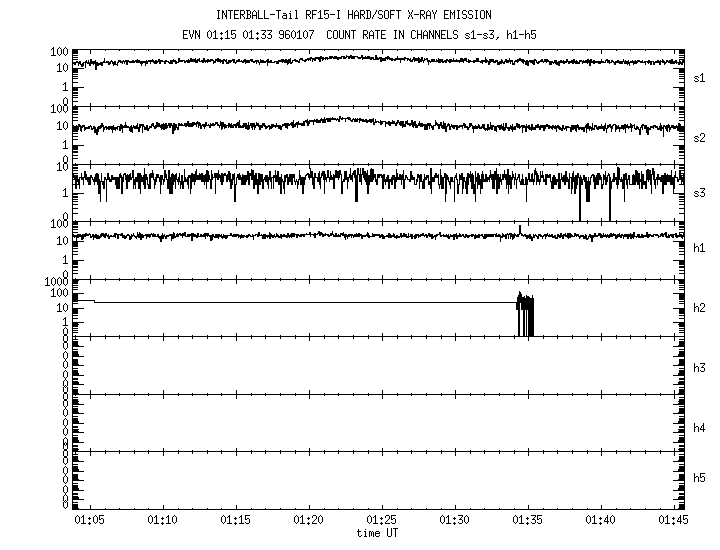The height and width of the screenshot is (550, 720).
Task: Click the 01:40 time tick label
Action: 601,521
